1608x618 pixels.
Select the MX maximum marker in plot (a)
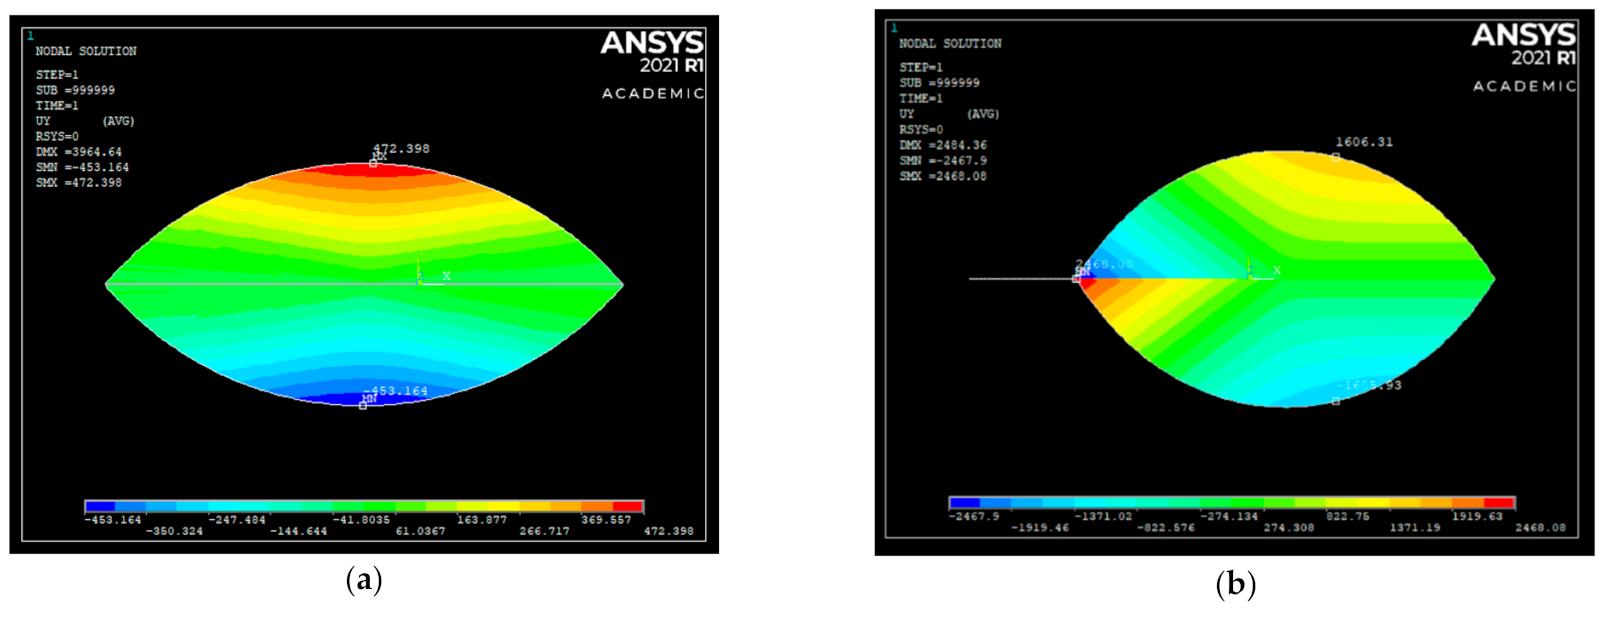pyautogui.click(x=374, y=162)
